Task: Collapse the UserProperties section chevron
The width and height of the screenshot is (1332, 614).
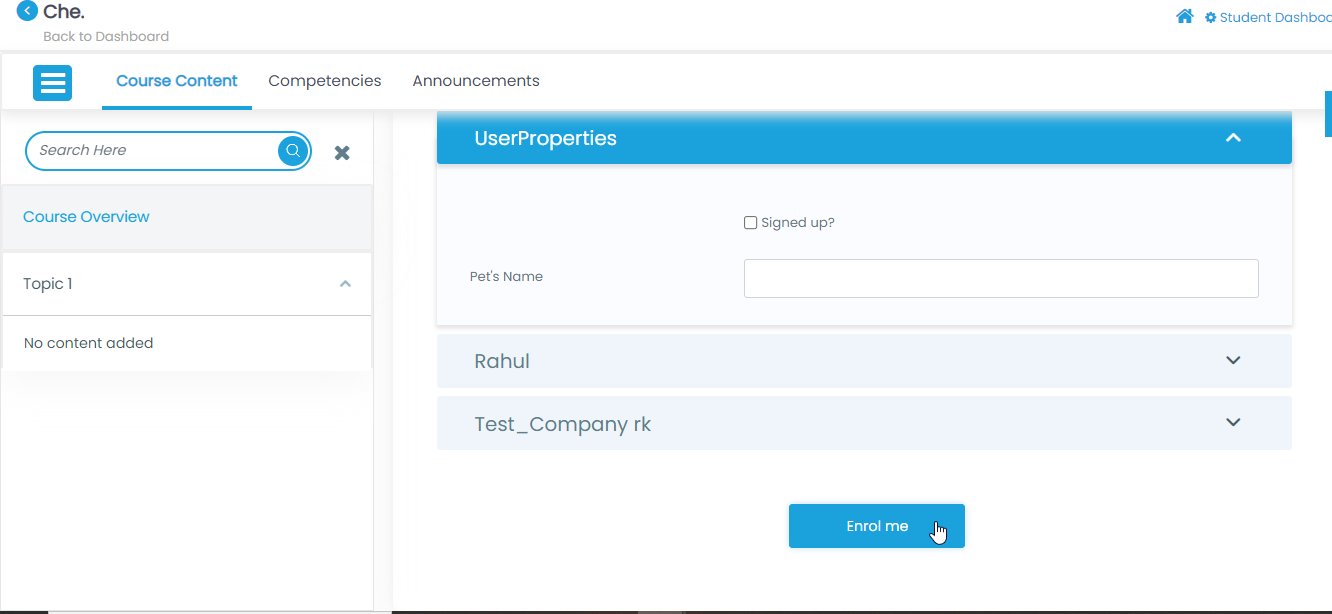Action: [1233, 138]
